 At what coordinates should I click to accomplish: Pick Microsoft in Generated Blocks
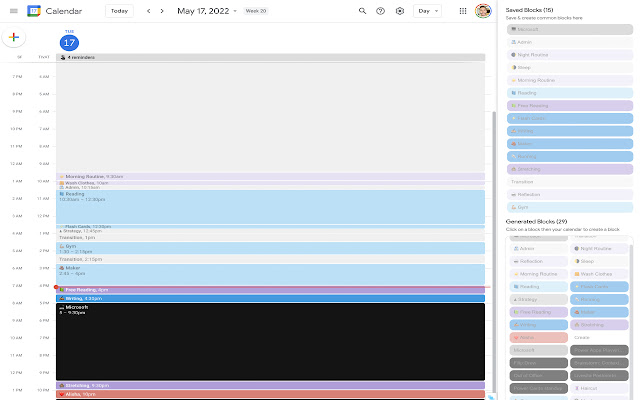(538, 350)
